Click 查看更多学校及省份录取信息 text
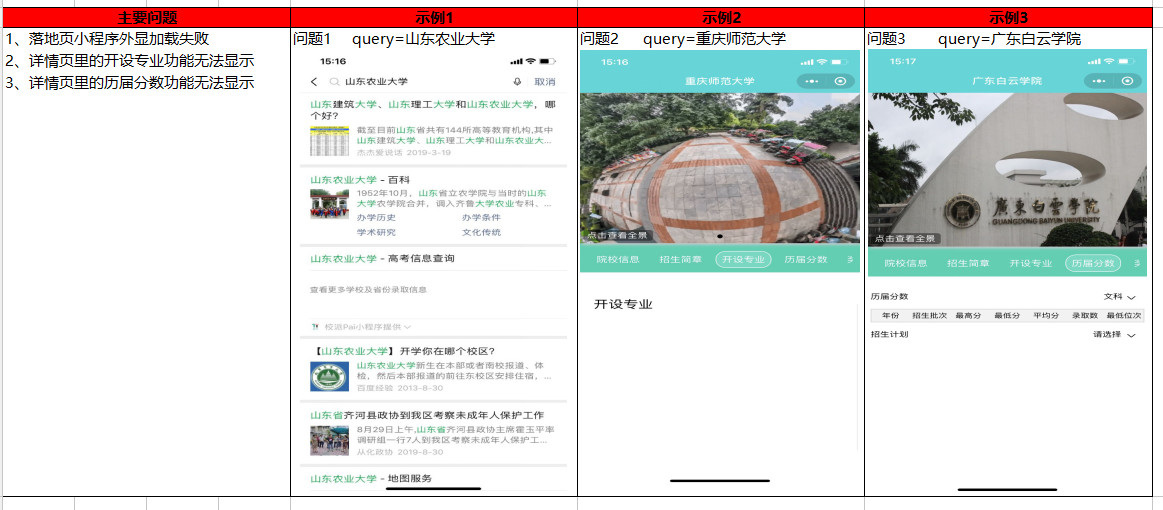 pos(368,289)
